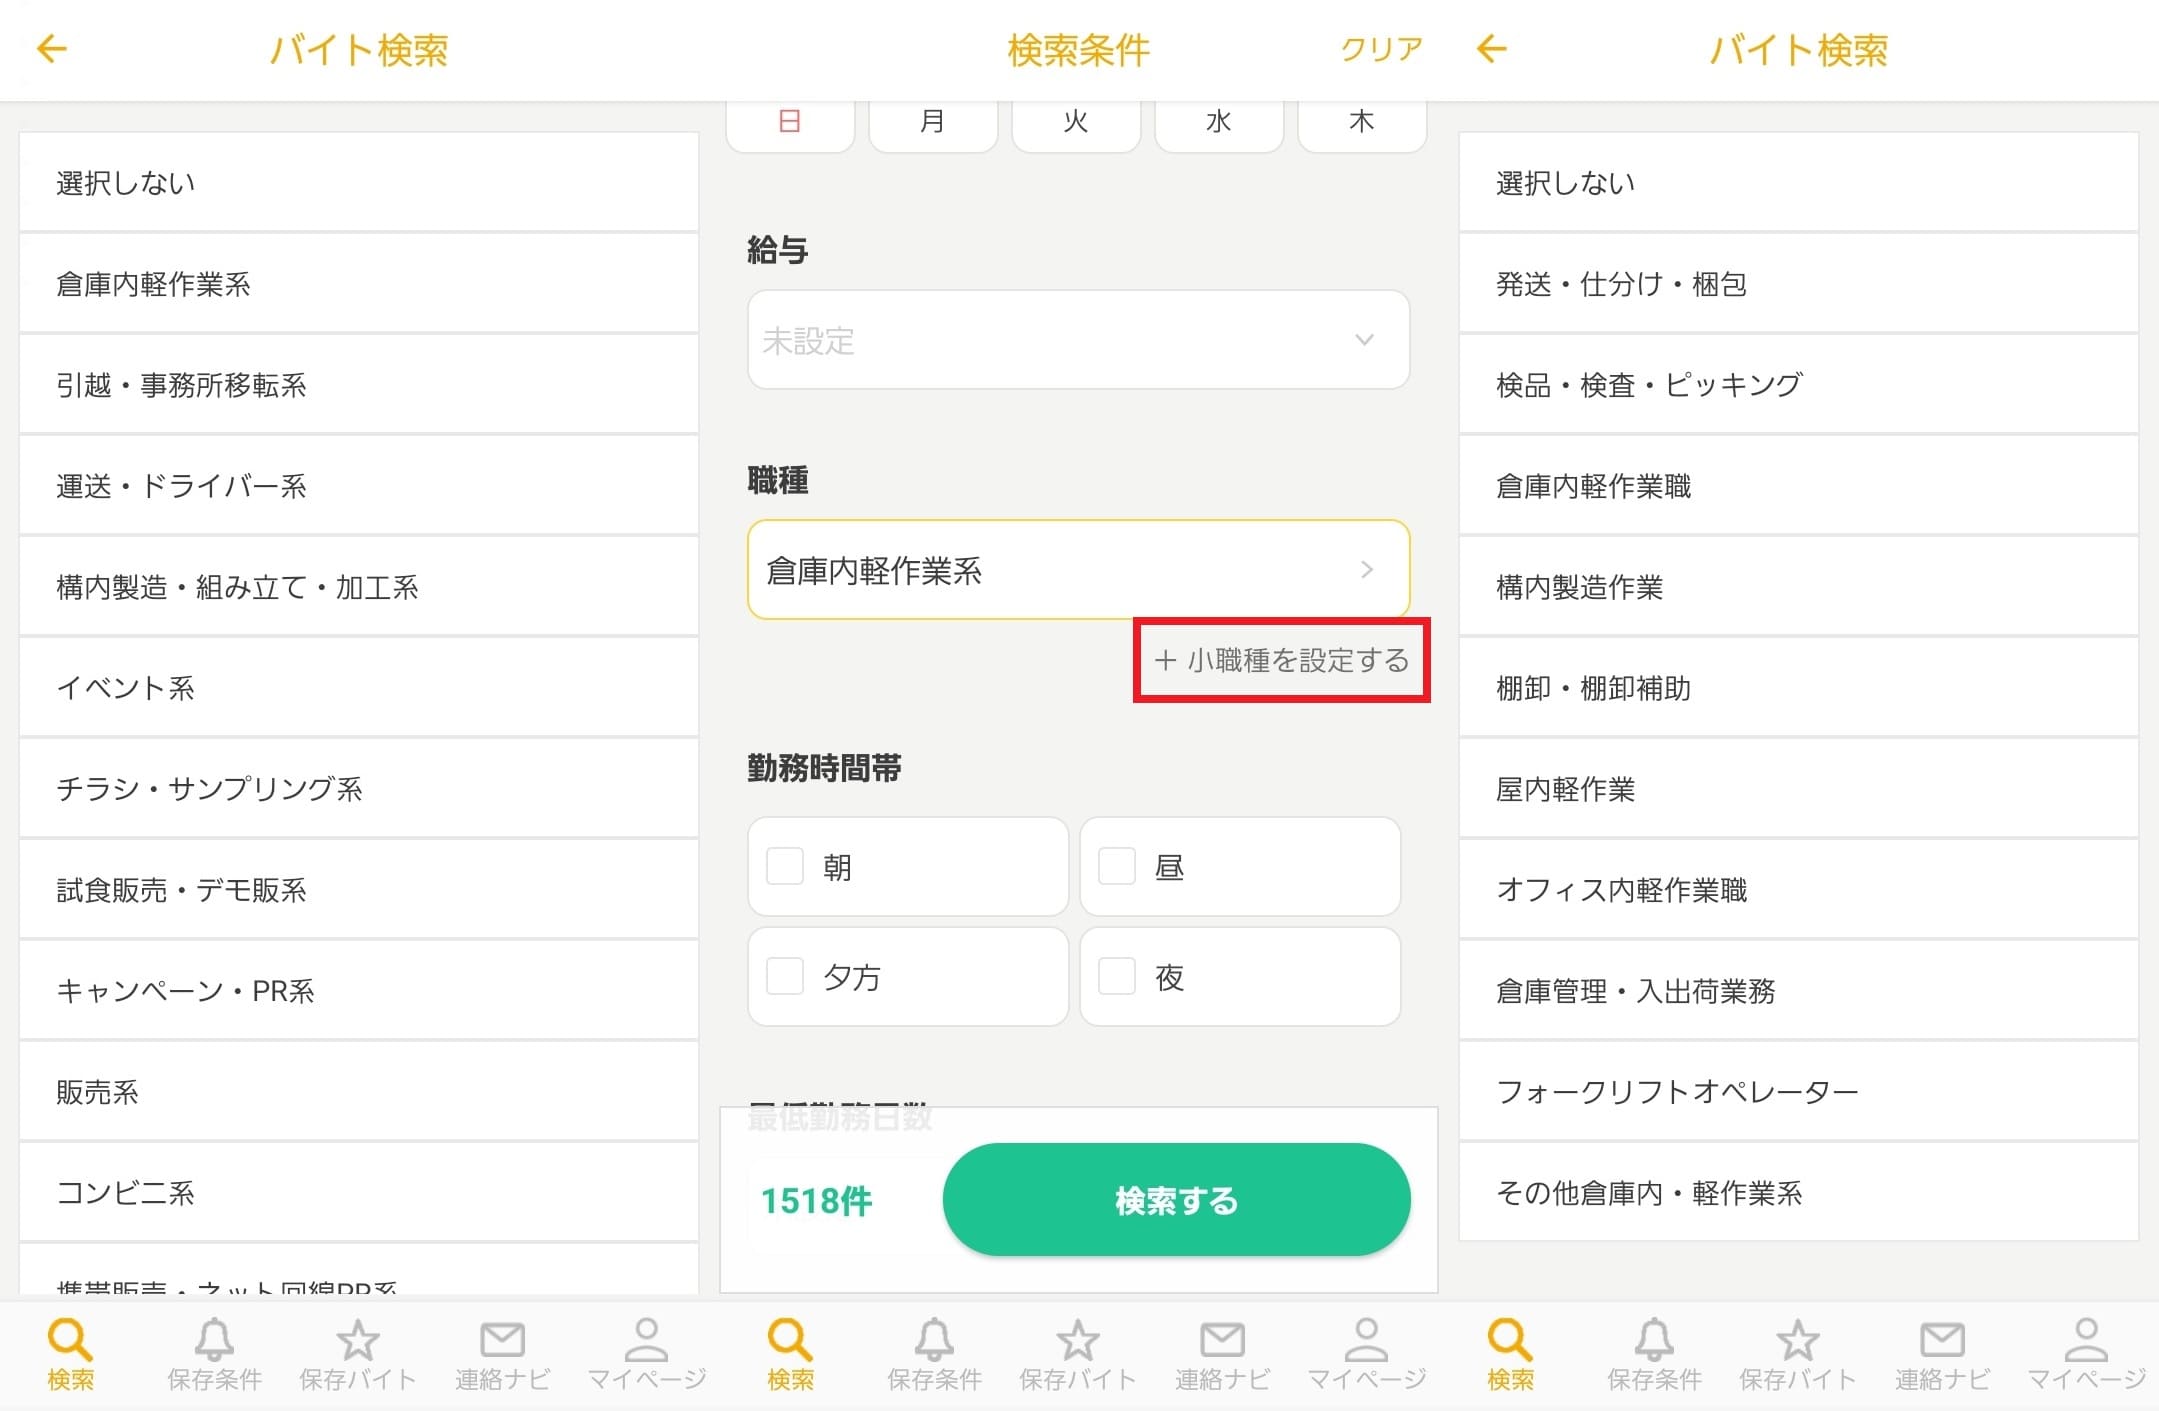Pick オフィス内軽作業職 sub-job
The image size is (2159, 1411).
coord(1799,890)
